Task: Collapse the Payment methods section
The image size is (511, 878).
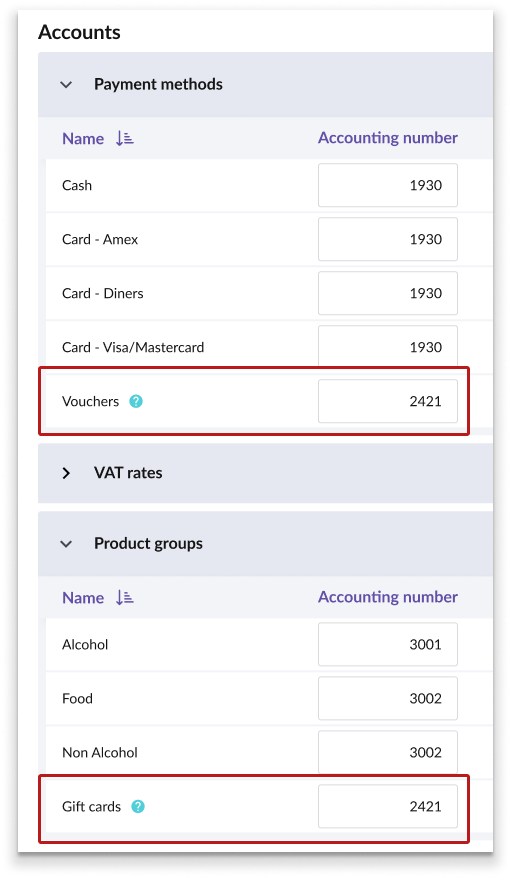Action: [x=66, y=85]
